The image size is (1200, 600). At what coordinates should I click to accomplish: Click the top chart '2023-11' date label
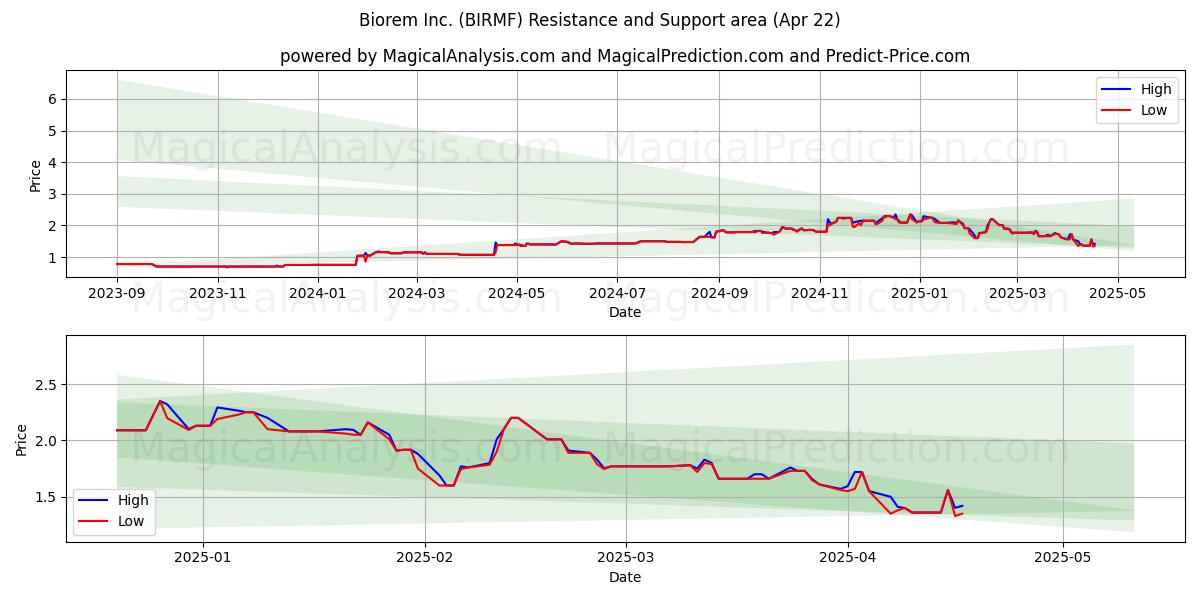click(217, 294)
